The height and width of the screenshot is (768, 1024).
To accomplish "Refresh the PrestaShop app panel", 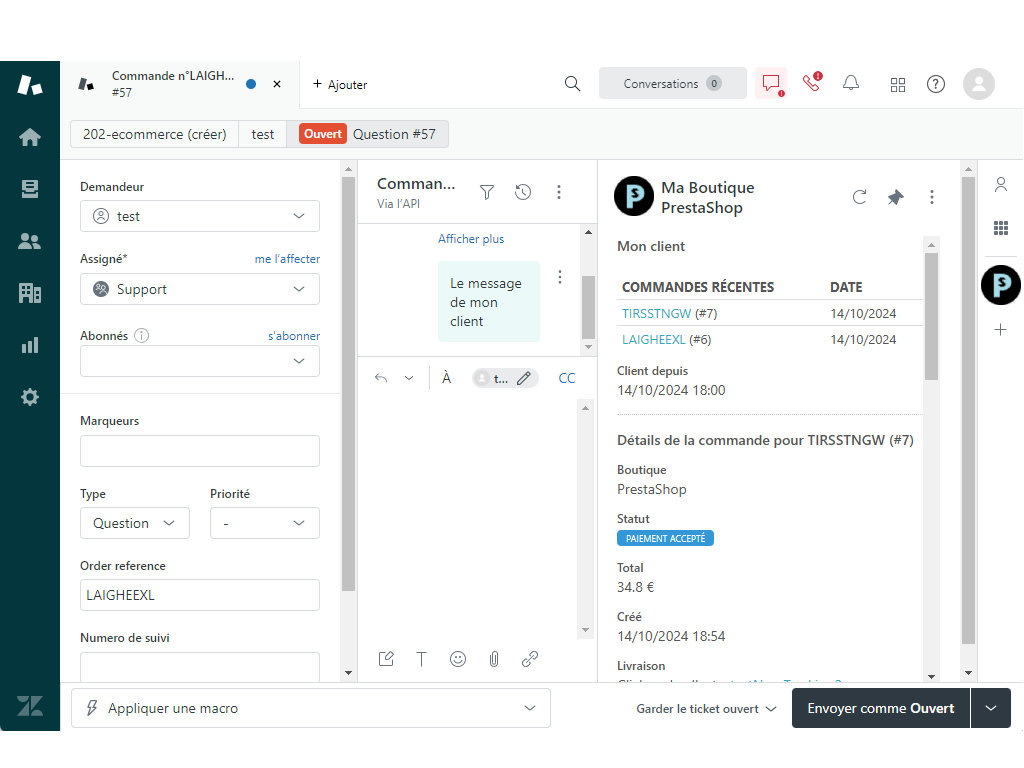I will coord(859,197).
